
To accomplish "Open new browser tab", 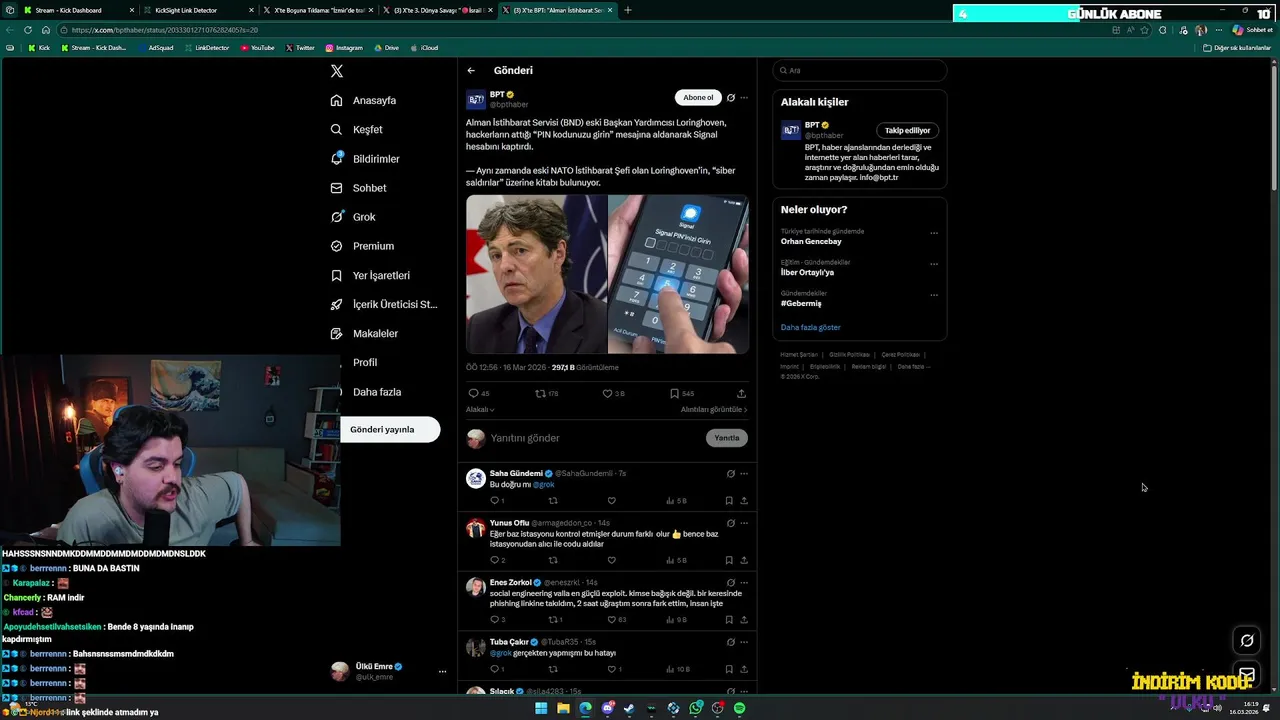I will click(x=628, y=10).
